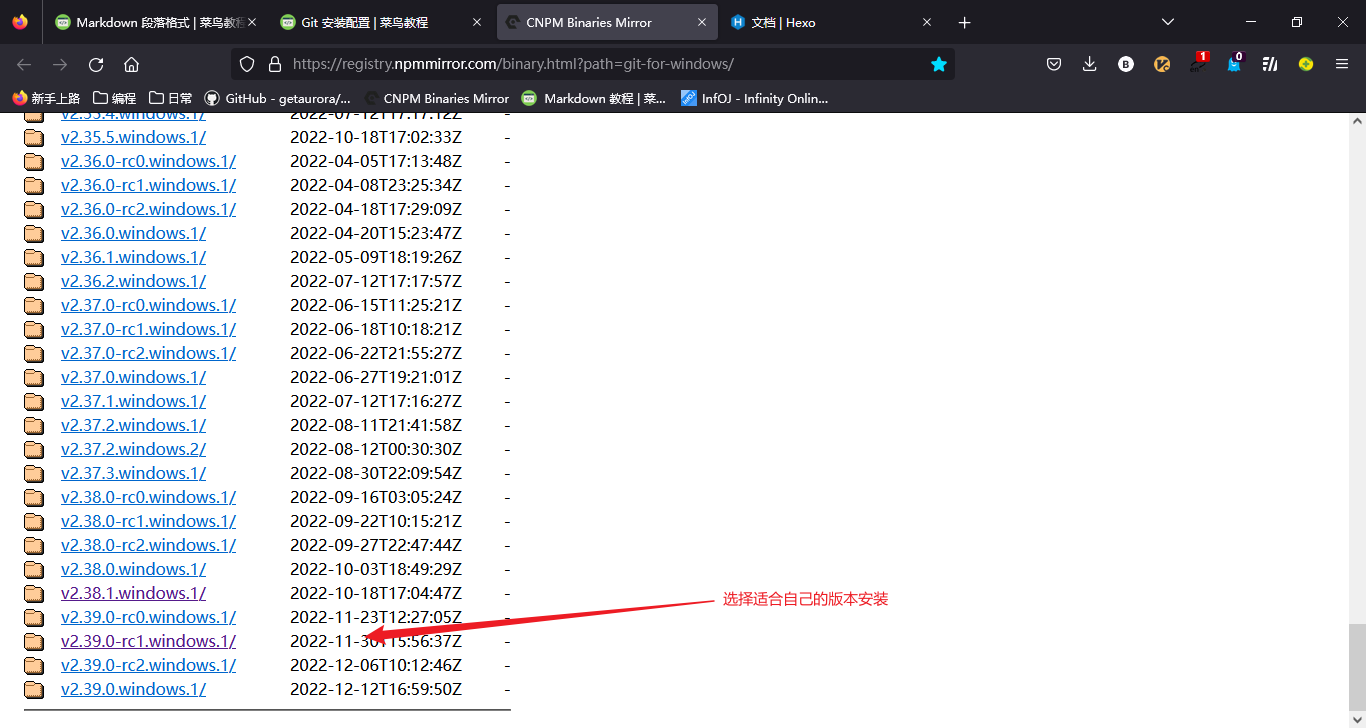Open v2.37.0.windows.1/ folder link
This screenshot has height=728, width=1366.
point(133,377)
